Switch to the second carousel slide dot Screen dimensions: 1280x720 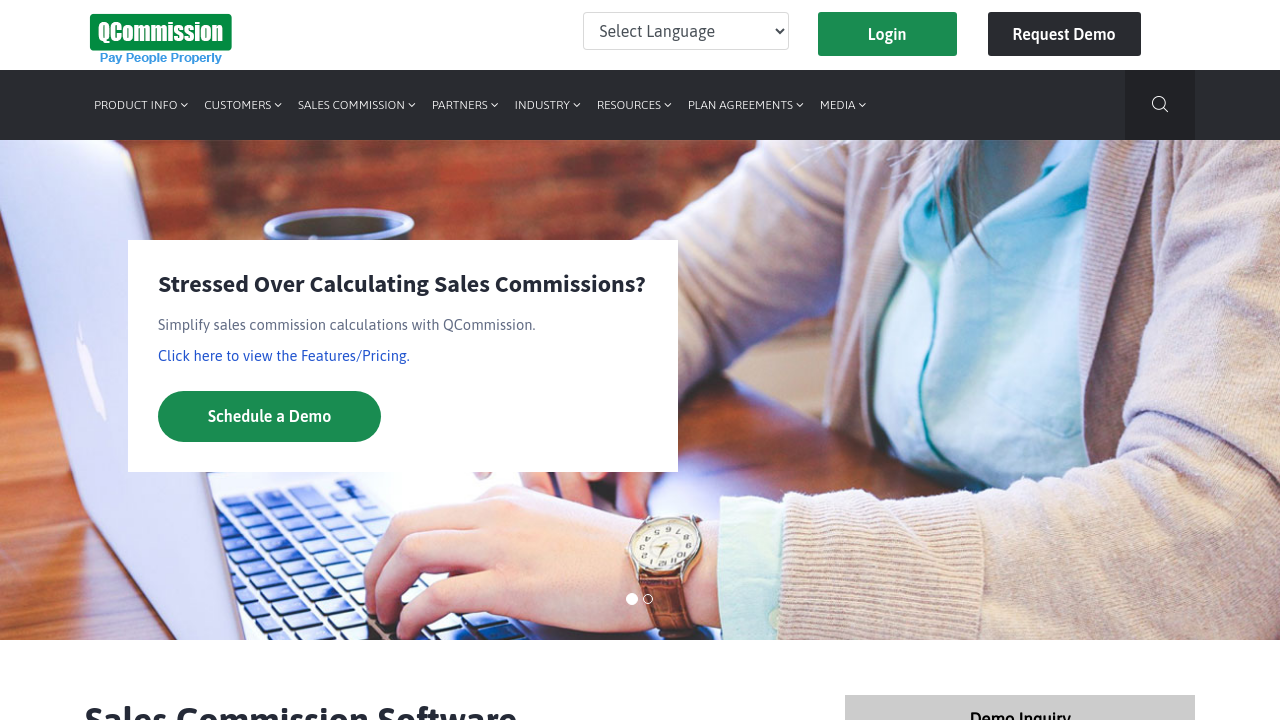[648, 599]
